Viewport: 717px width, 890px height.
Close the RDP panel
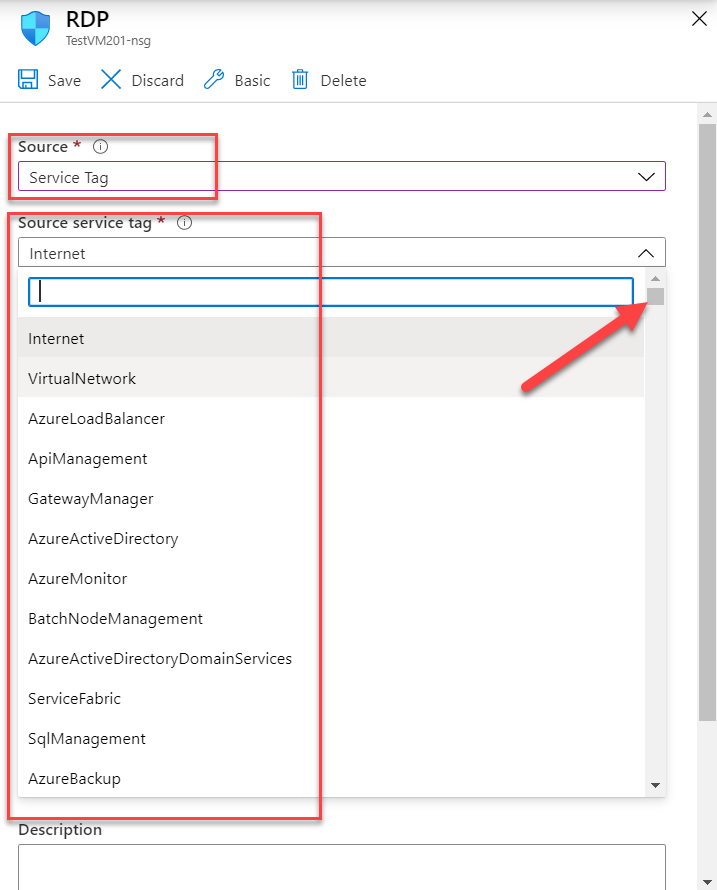click(699, 19)
